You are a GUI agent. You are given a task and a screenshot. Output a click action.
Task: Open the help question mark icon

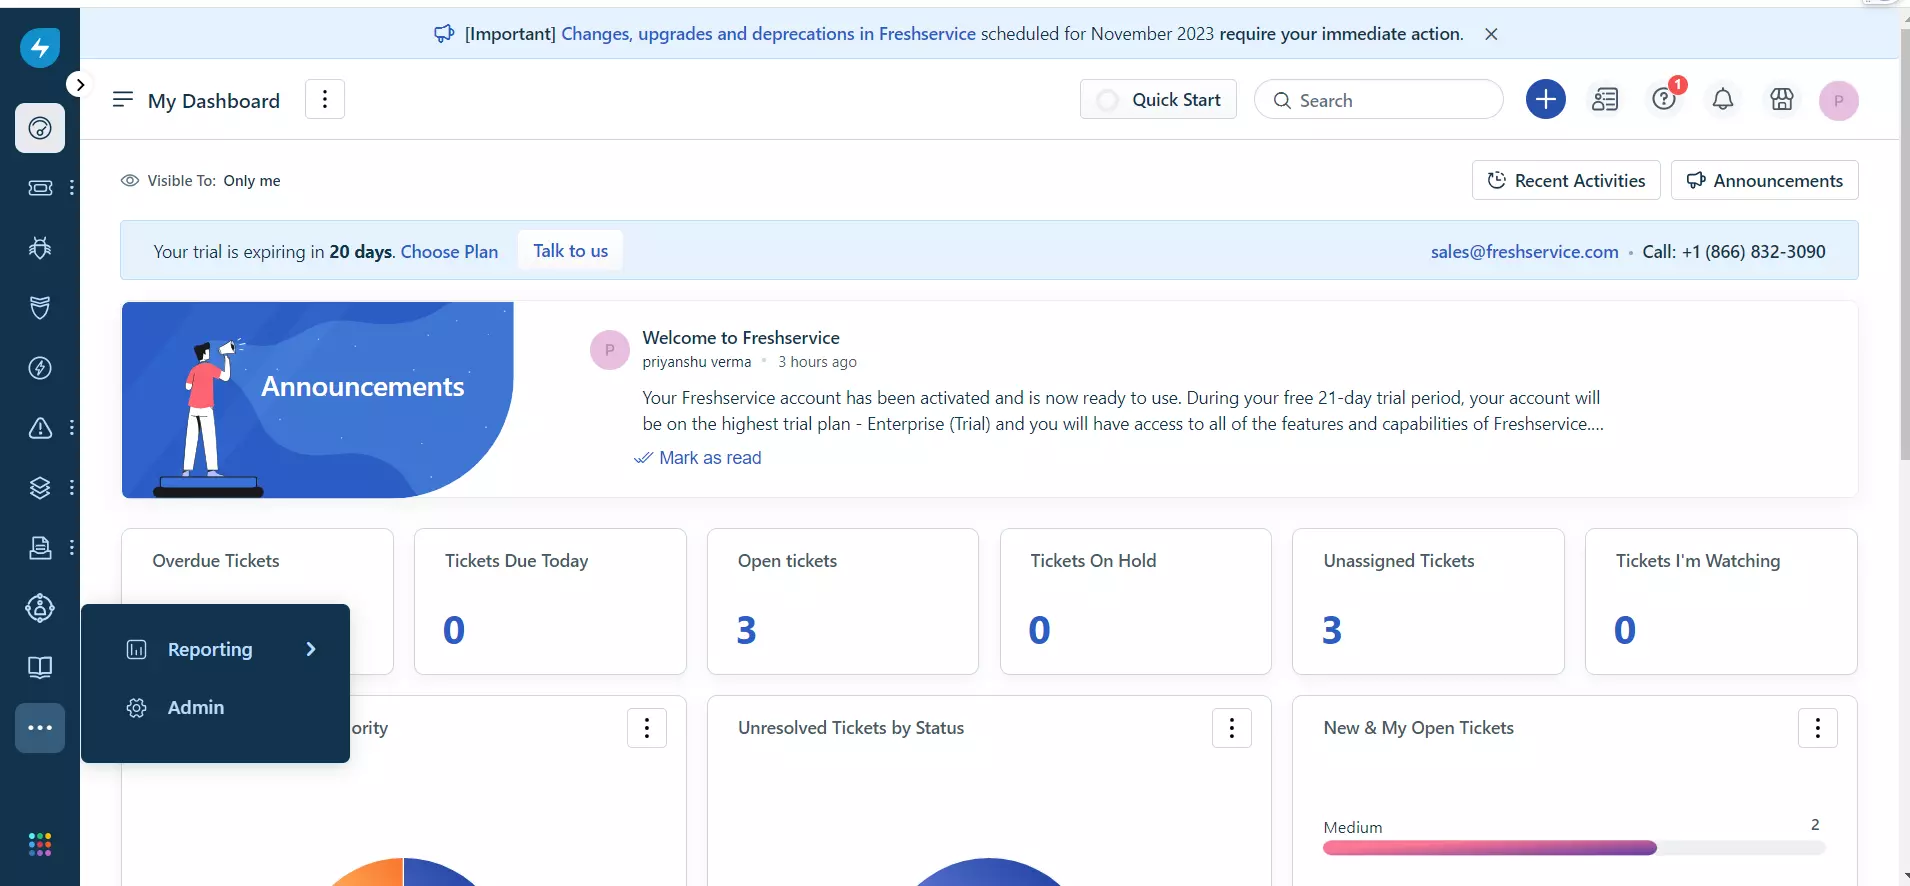[1664, 99]
